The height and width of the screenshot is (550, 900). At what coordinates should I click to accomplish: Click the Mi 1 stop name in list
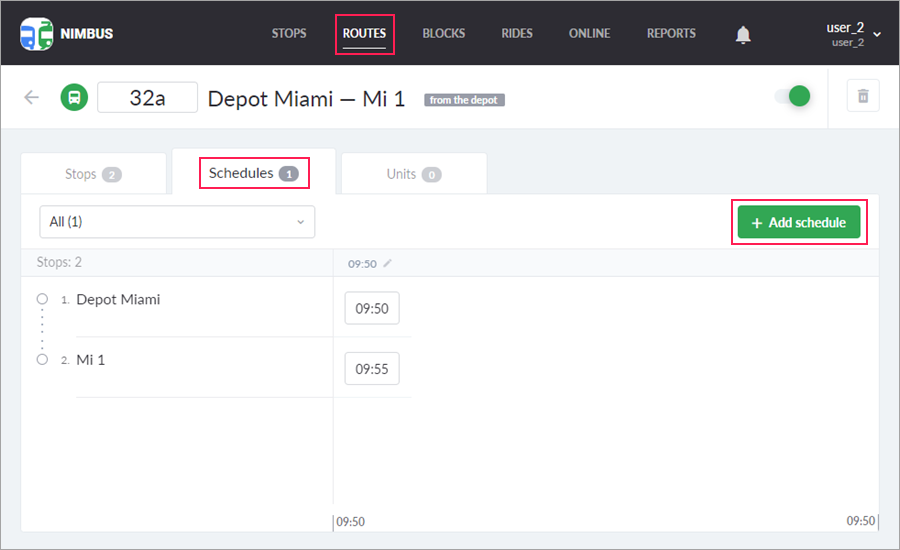91,360
